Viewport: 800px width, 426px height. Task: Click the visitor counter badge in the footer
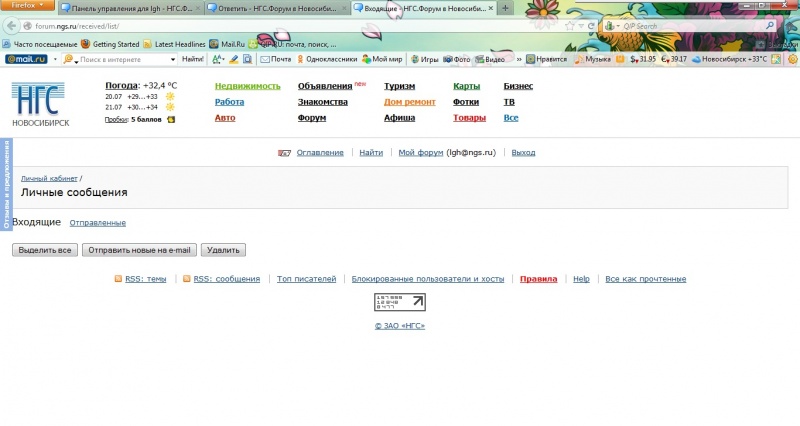tap(399, 303)
